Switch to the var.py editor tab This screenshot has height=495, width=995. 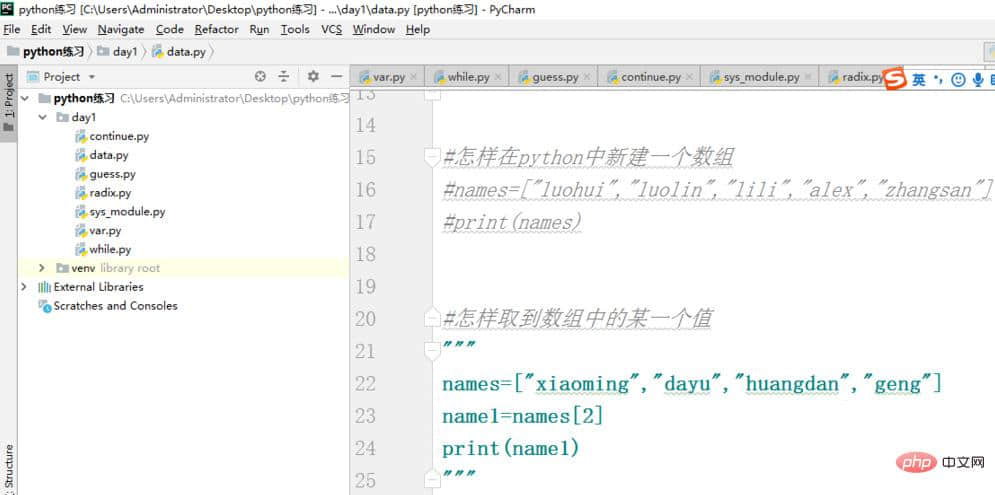pos(388,77)
